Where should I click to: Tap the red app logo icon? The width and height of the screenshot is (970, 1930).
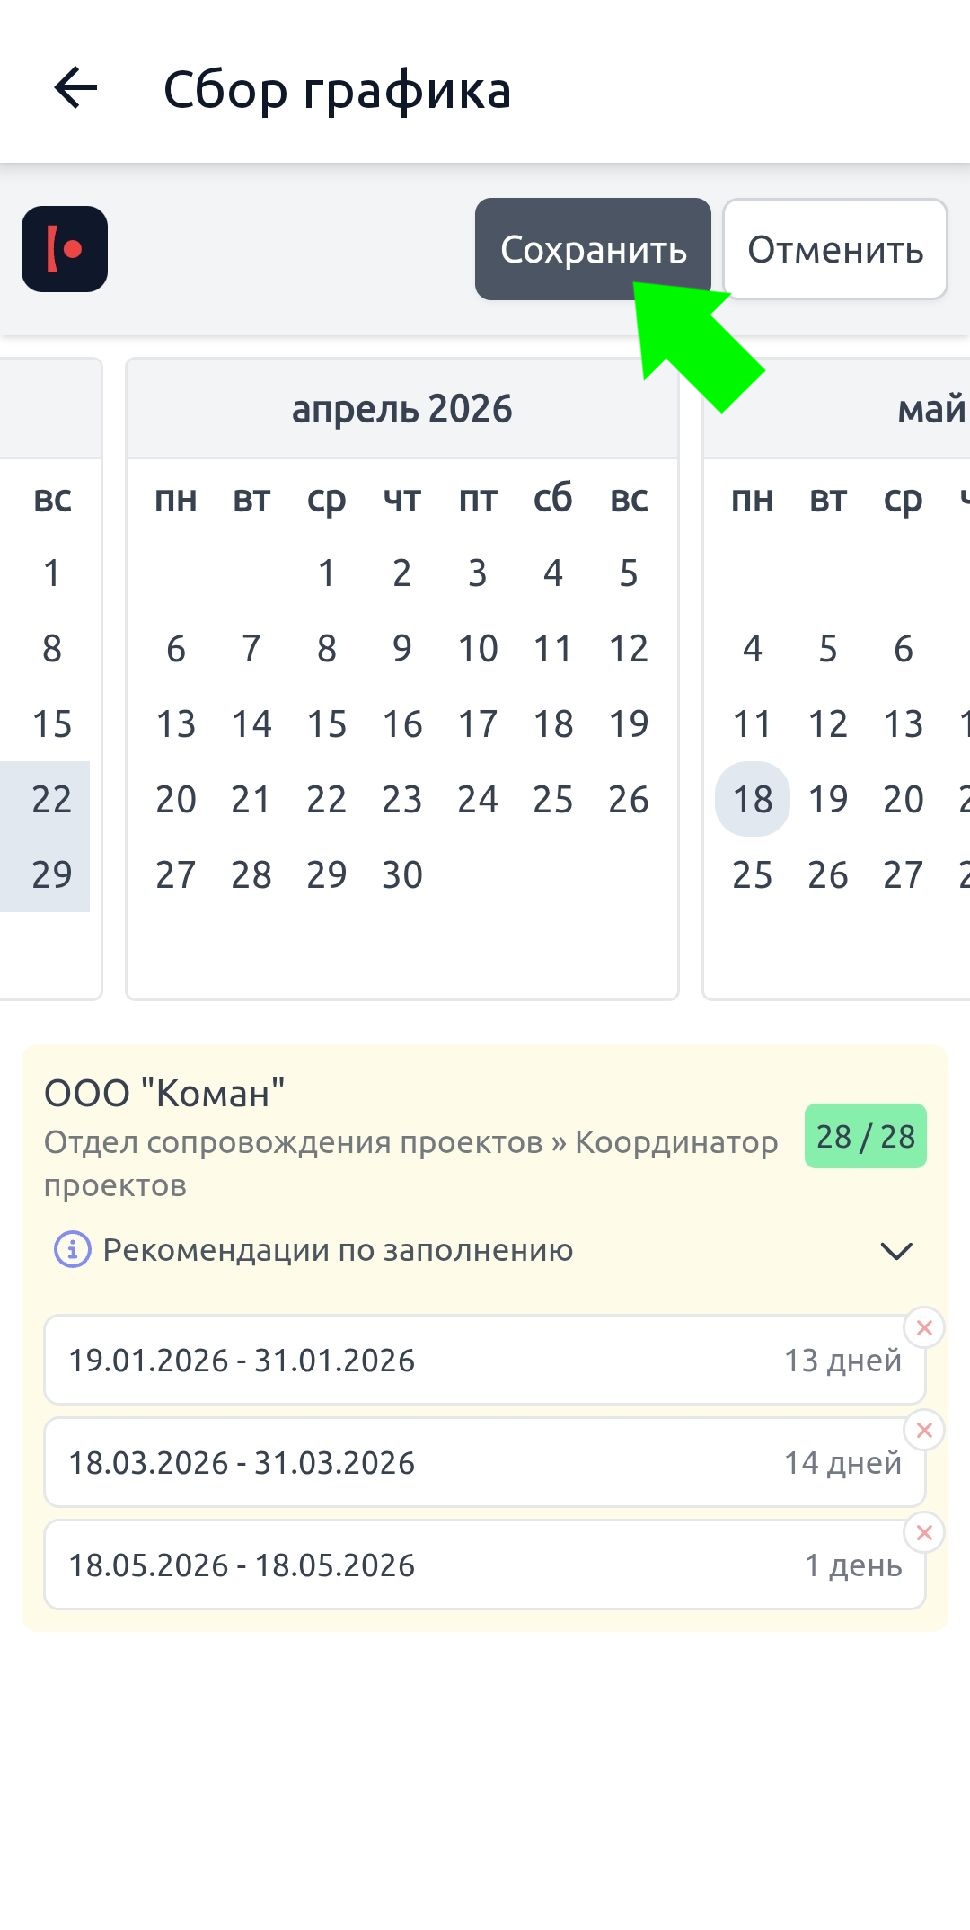coord(65,249)
